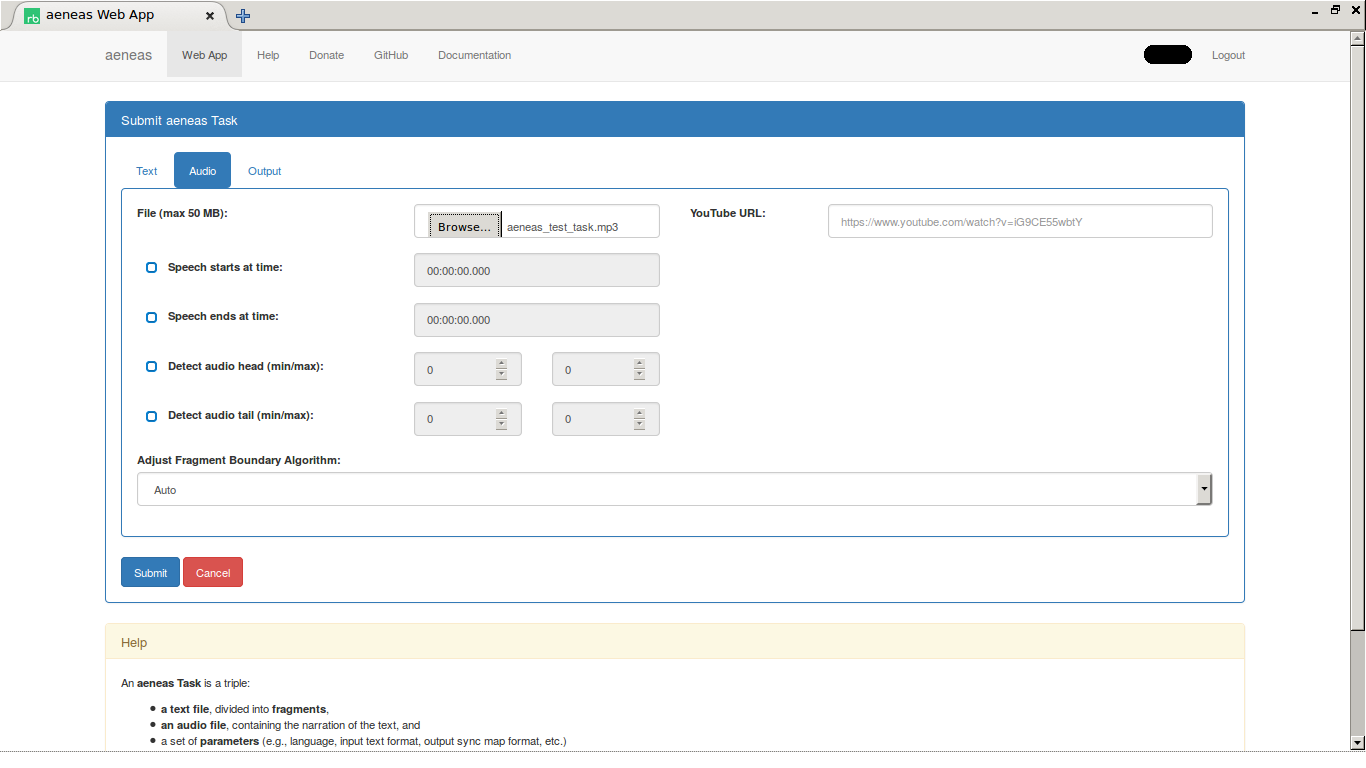The image size is (1366, 768).
Task: Click the blacked-out username in navbar
Action: coord(1168,55)
